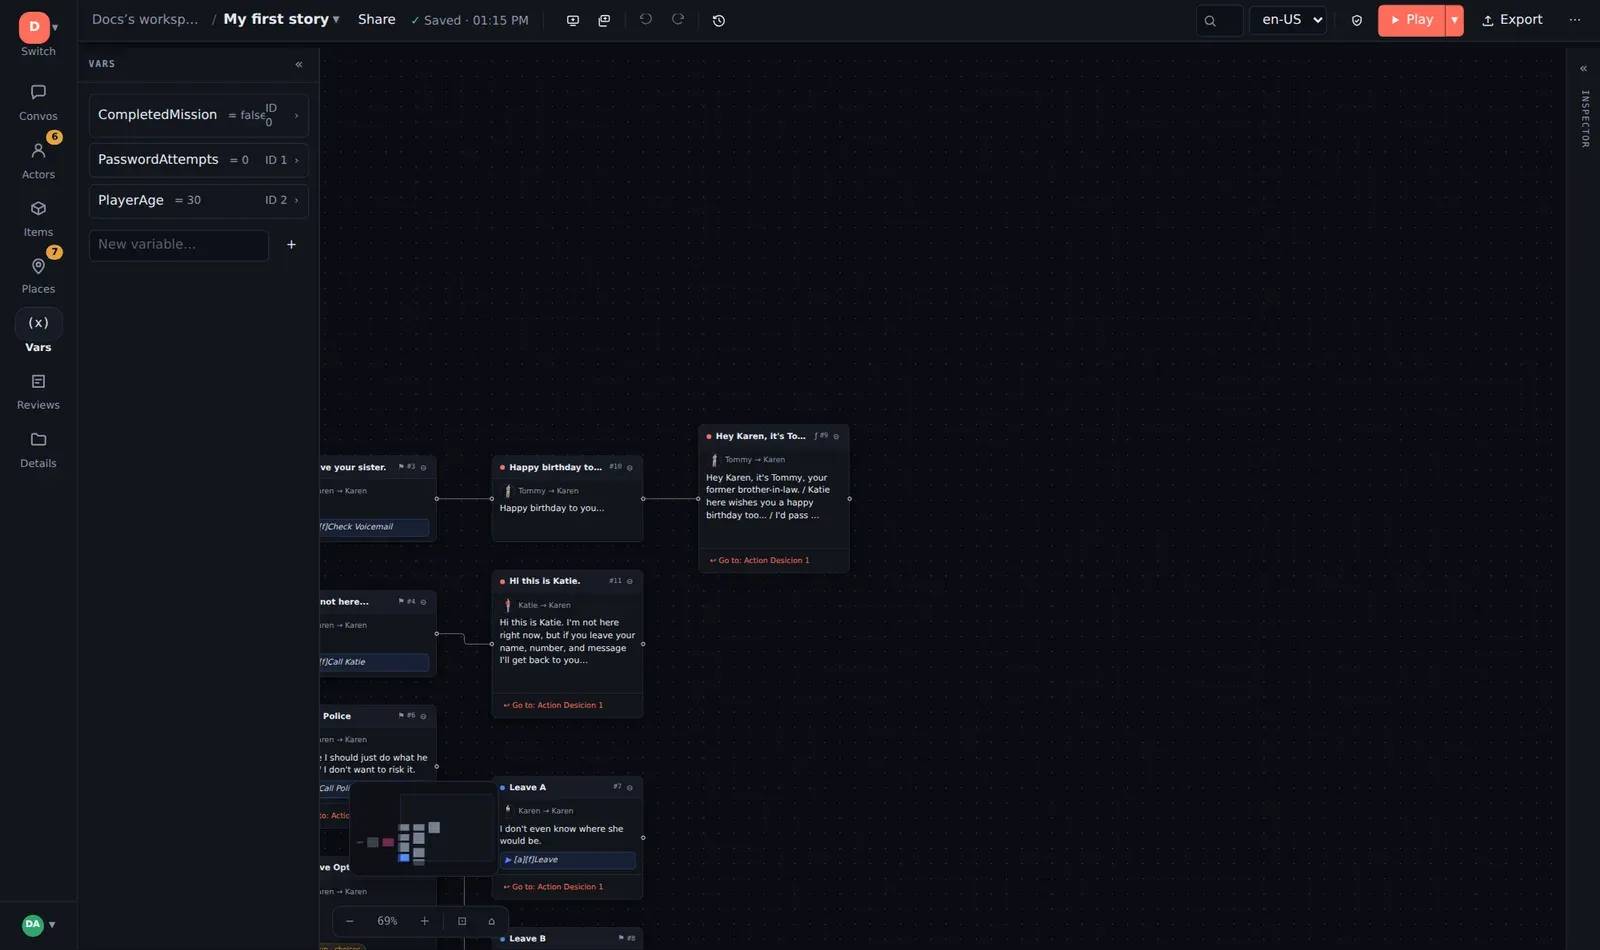Open the DA user account menu

pos(38,924)
